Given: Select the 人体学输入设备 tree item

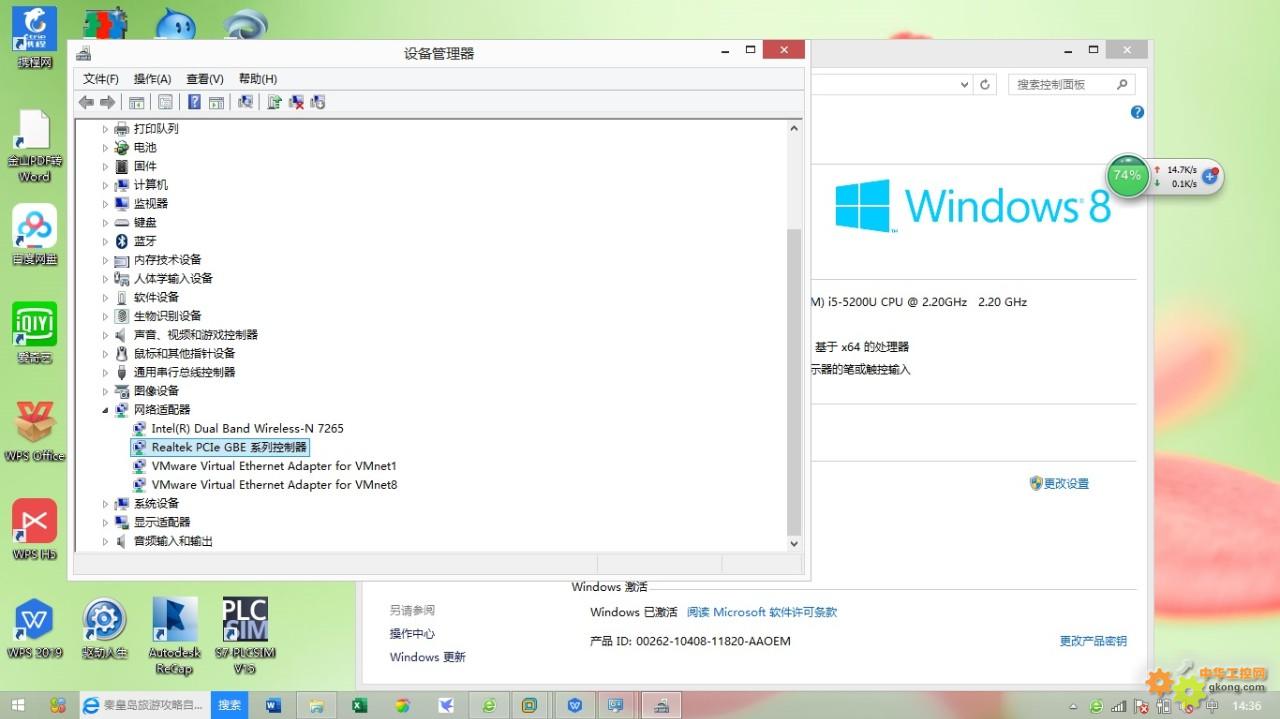Looking at the screenshot, I should 173,279.
